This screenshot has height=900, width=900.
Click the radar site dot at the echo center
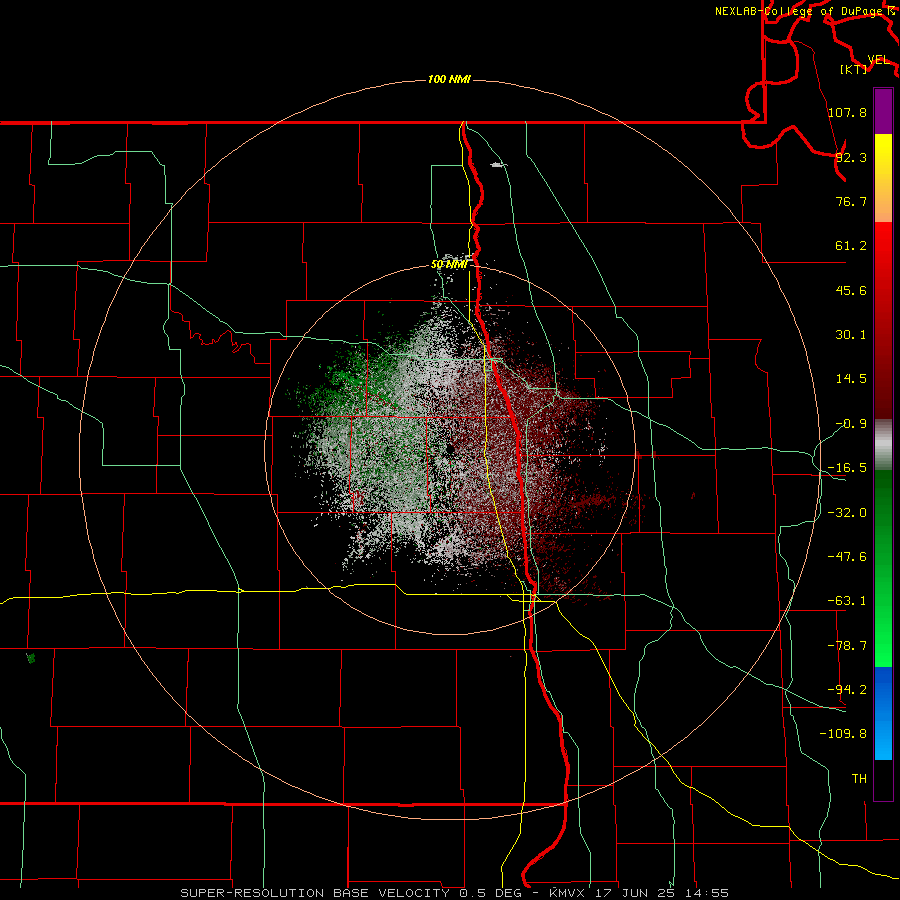[451, 449]
